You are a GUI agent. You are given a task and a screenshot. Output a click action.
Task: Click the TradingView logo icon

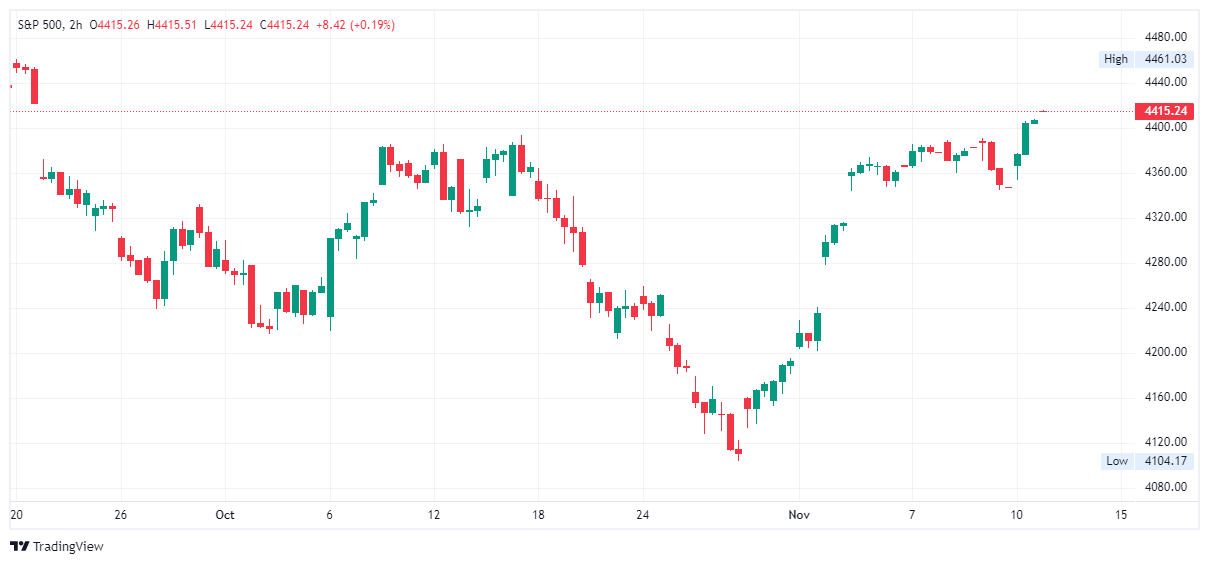point(19,546)
